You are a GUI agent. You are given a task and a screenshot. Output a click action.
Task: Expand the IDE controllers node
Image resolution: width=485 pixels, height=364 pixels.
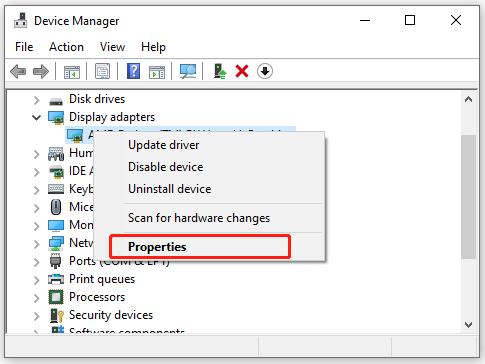click(36, 172)
